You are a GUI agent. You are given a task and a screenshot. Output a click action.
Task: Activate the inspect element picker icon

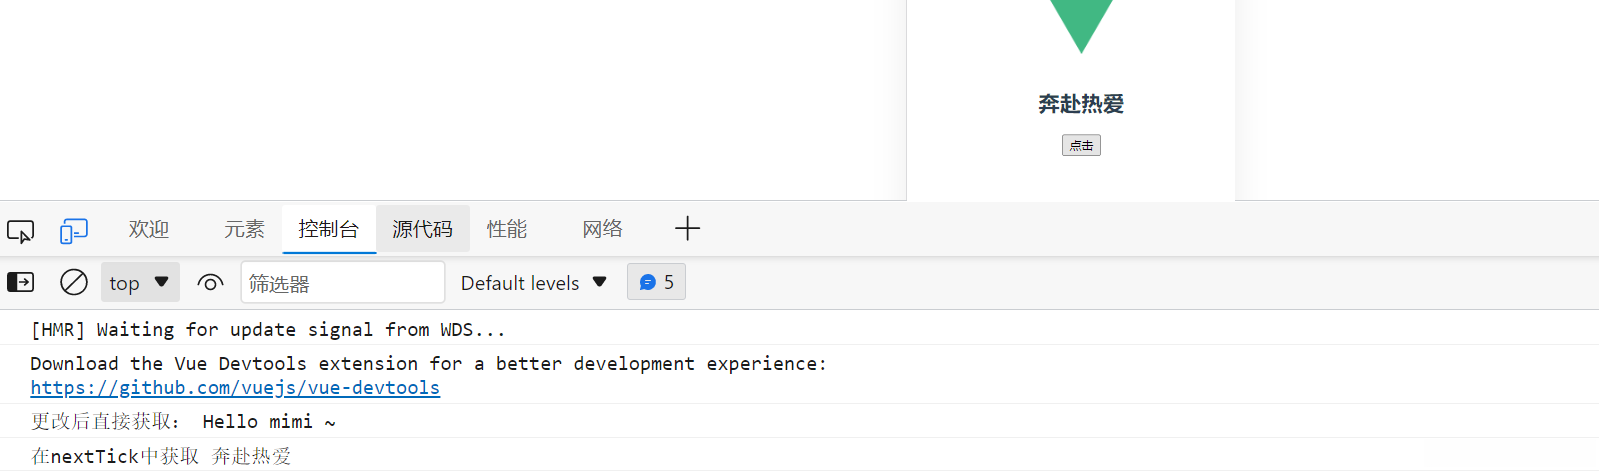tap(20, 231)
